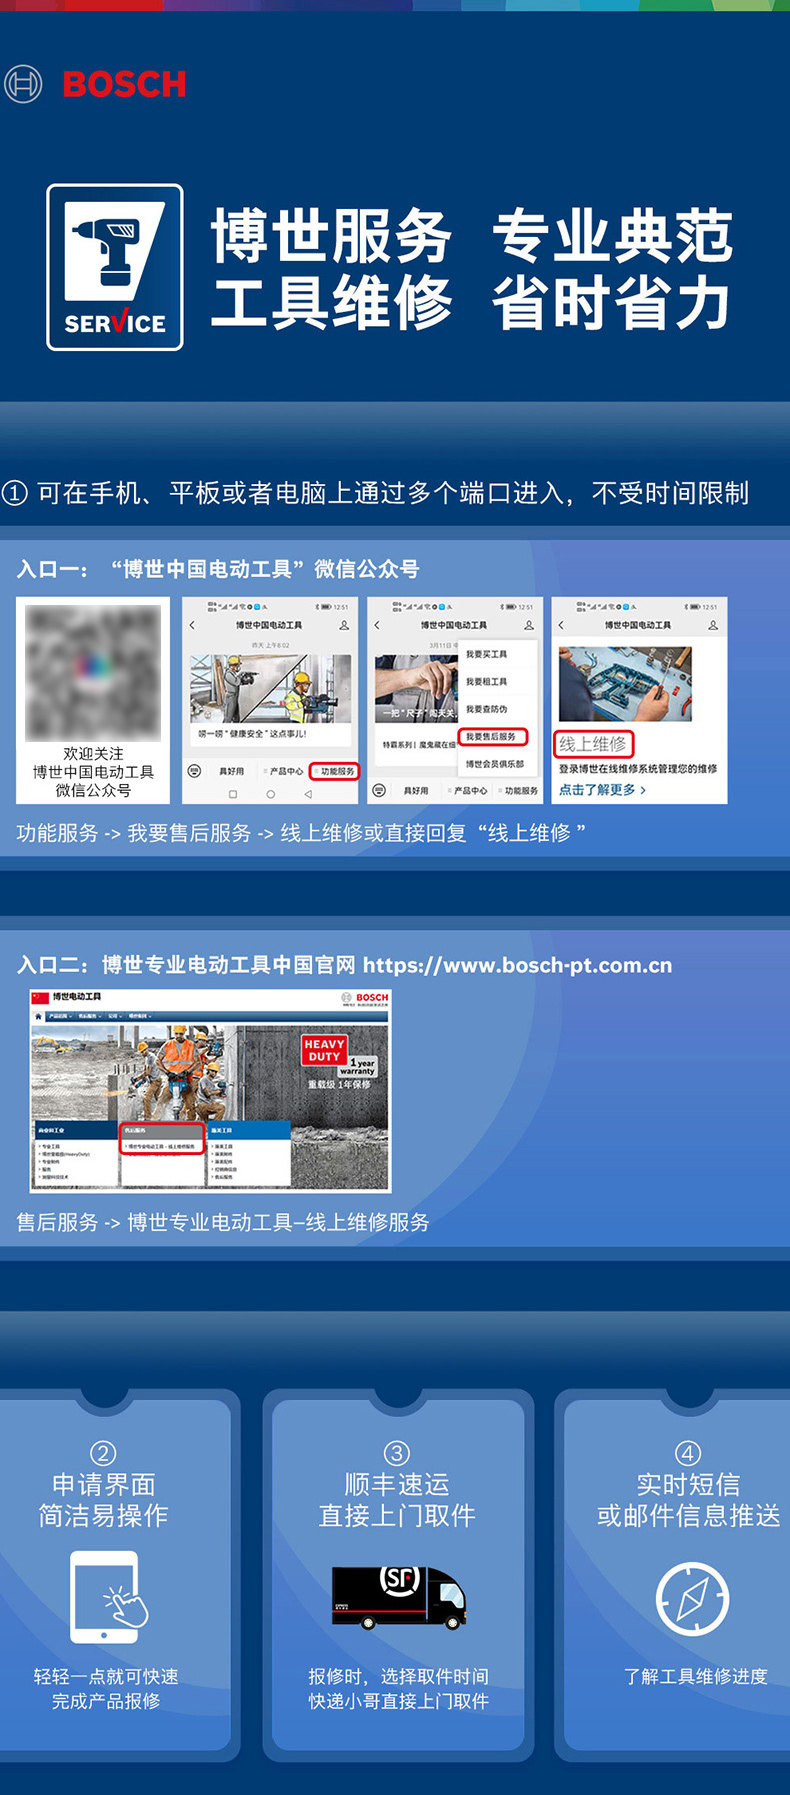Click the SF Express truck icon
The width and height of the screenshot is (790, 1795).
pos(399,1597)
